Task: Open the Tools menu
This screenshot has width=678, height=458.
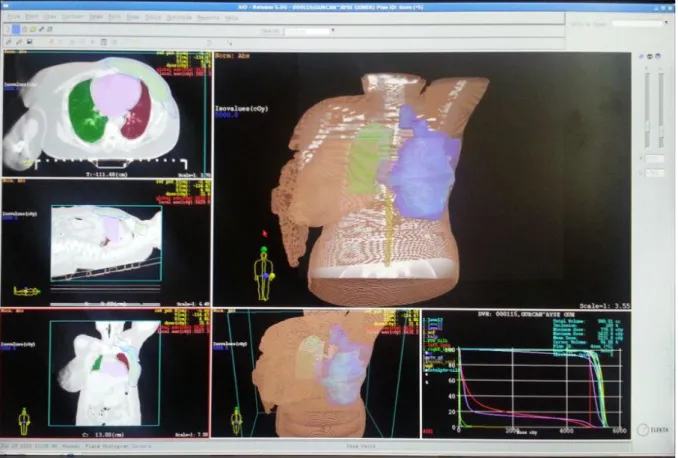Action: pos(153,17)
